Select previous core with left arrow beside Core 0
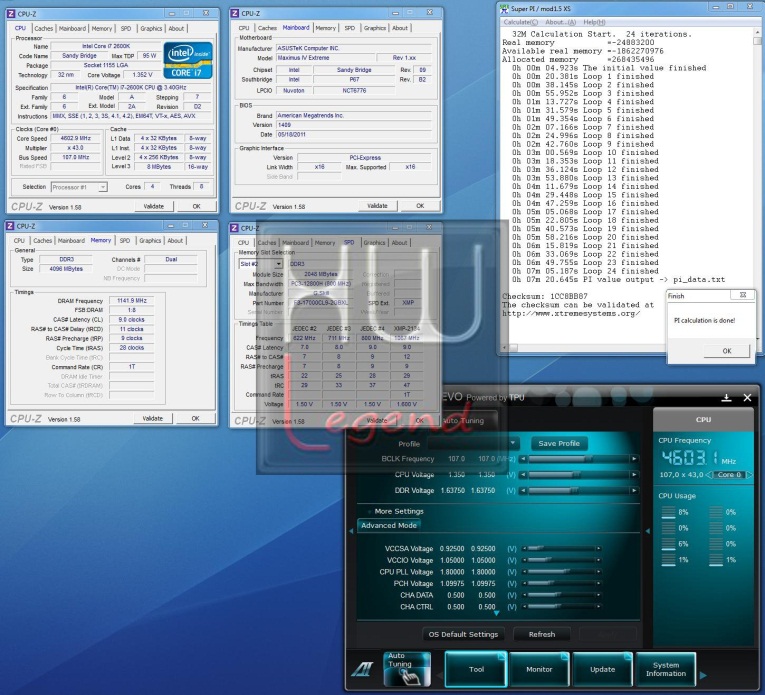The height and width of the screenshot is (695, 765). [x=709, y=475]
